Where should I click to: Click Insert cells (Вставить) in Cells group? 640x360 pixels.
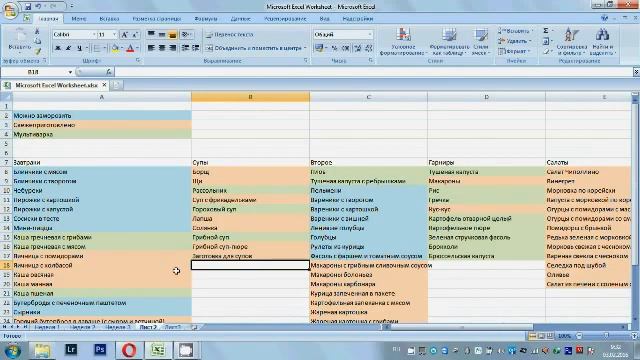click(x=516, y=31)
